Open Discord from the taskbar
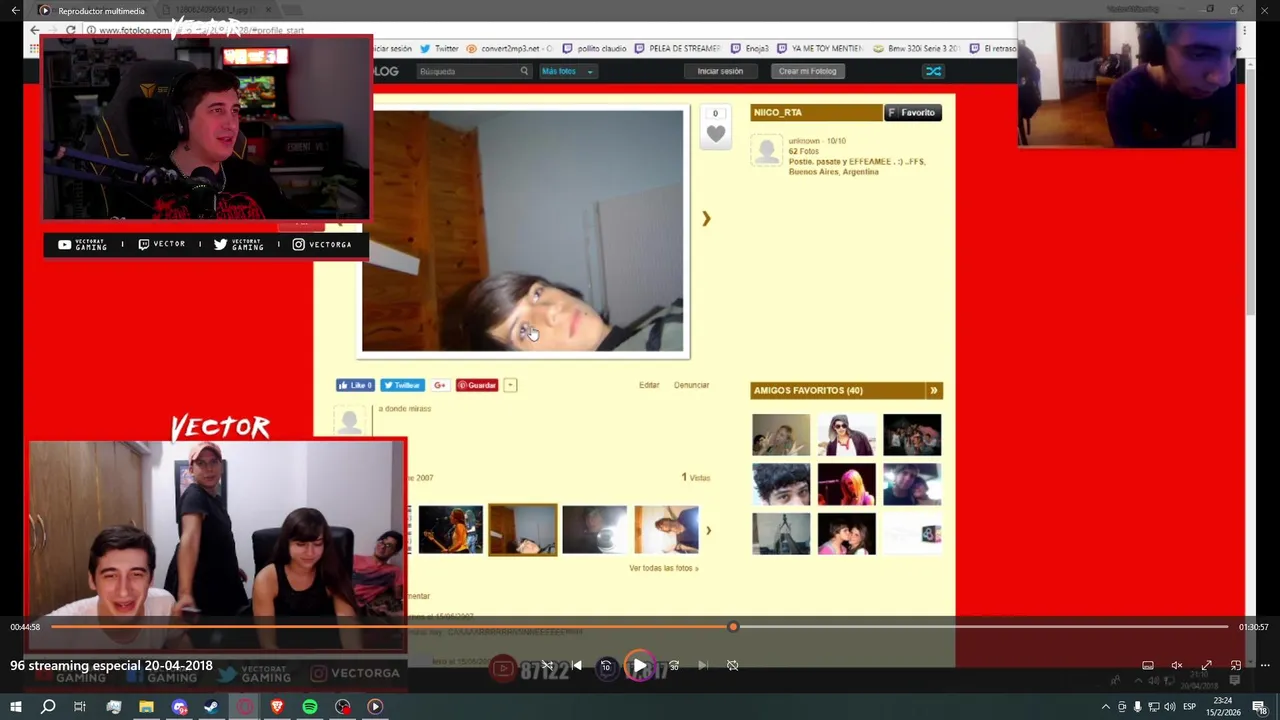Screen dimensions: 1280x720 click(179, 707)
